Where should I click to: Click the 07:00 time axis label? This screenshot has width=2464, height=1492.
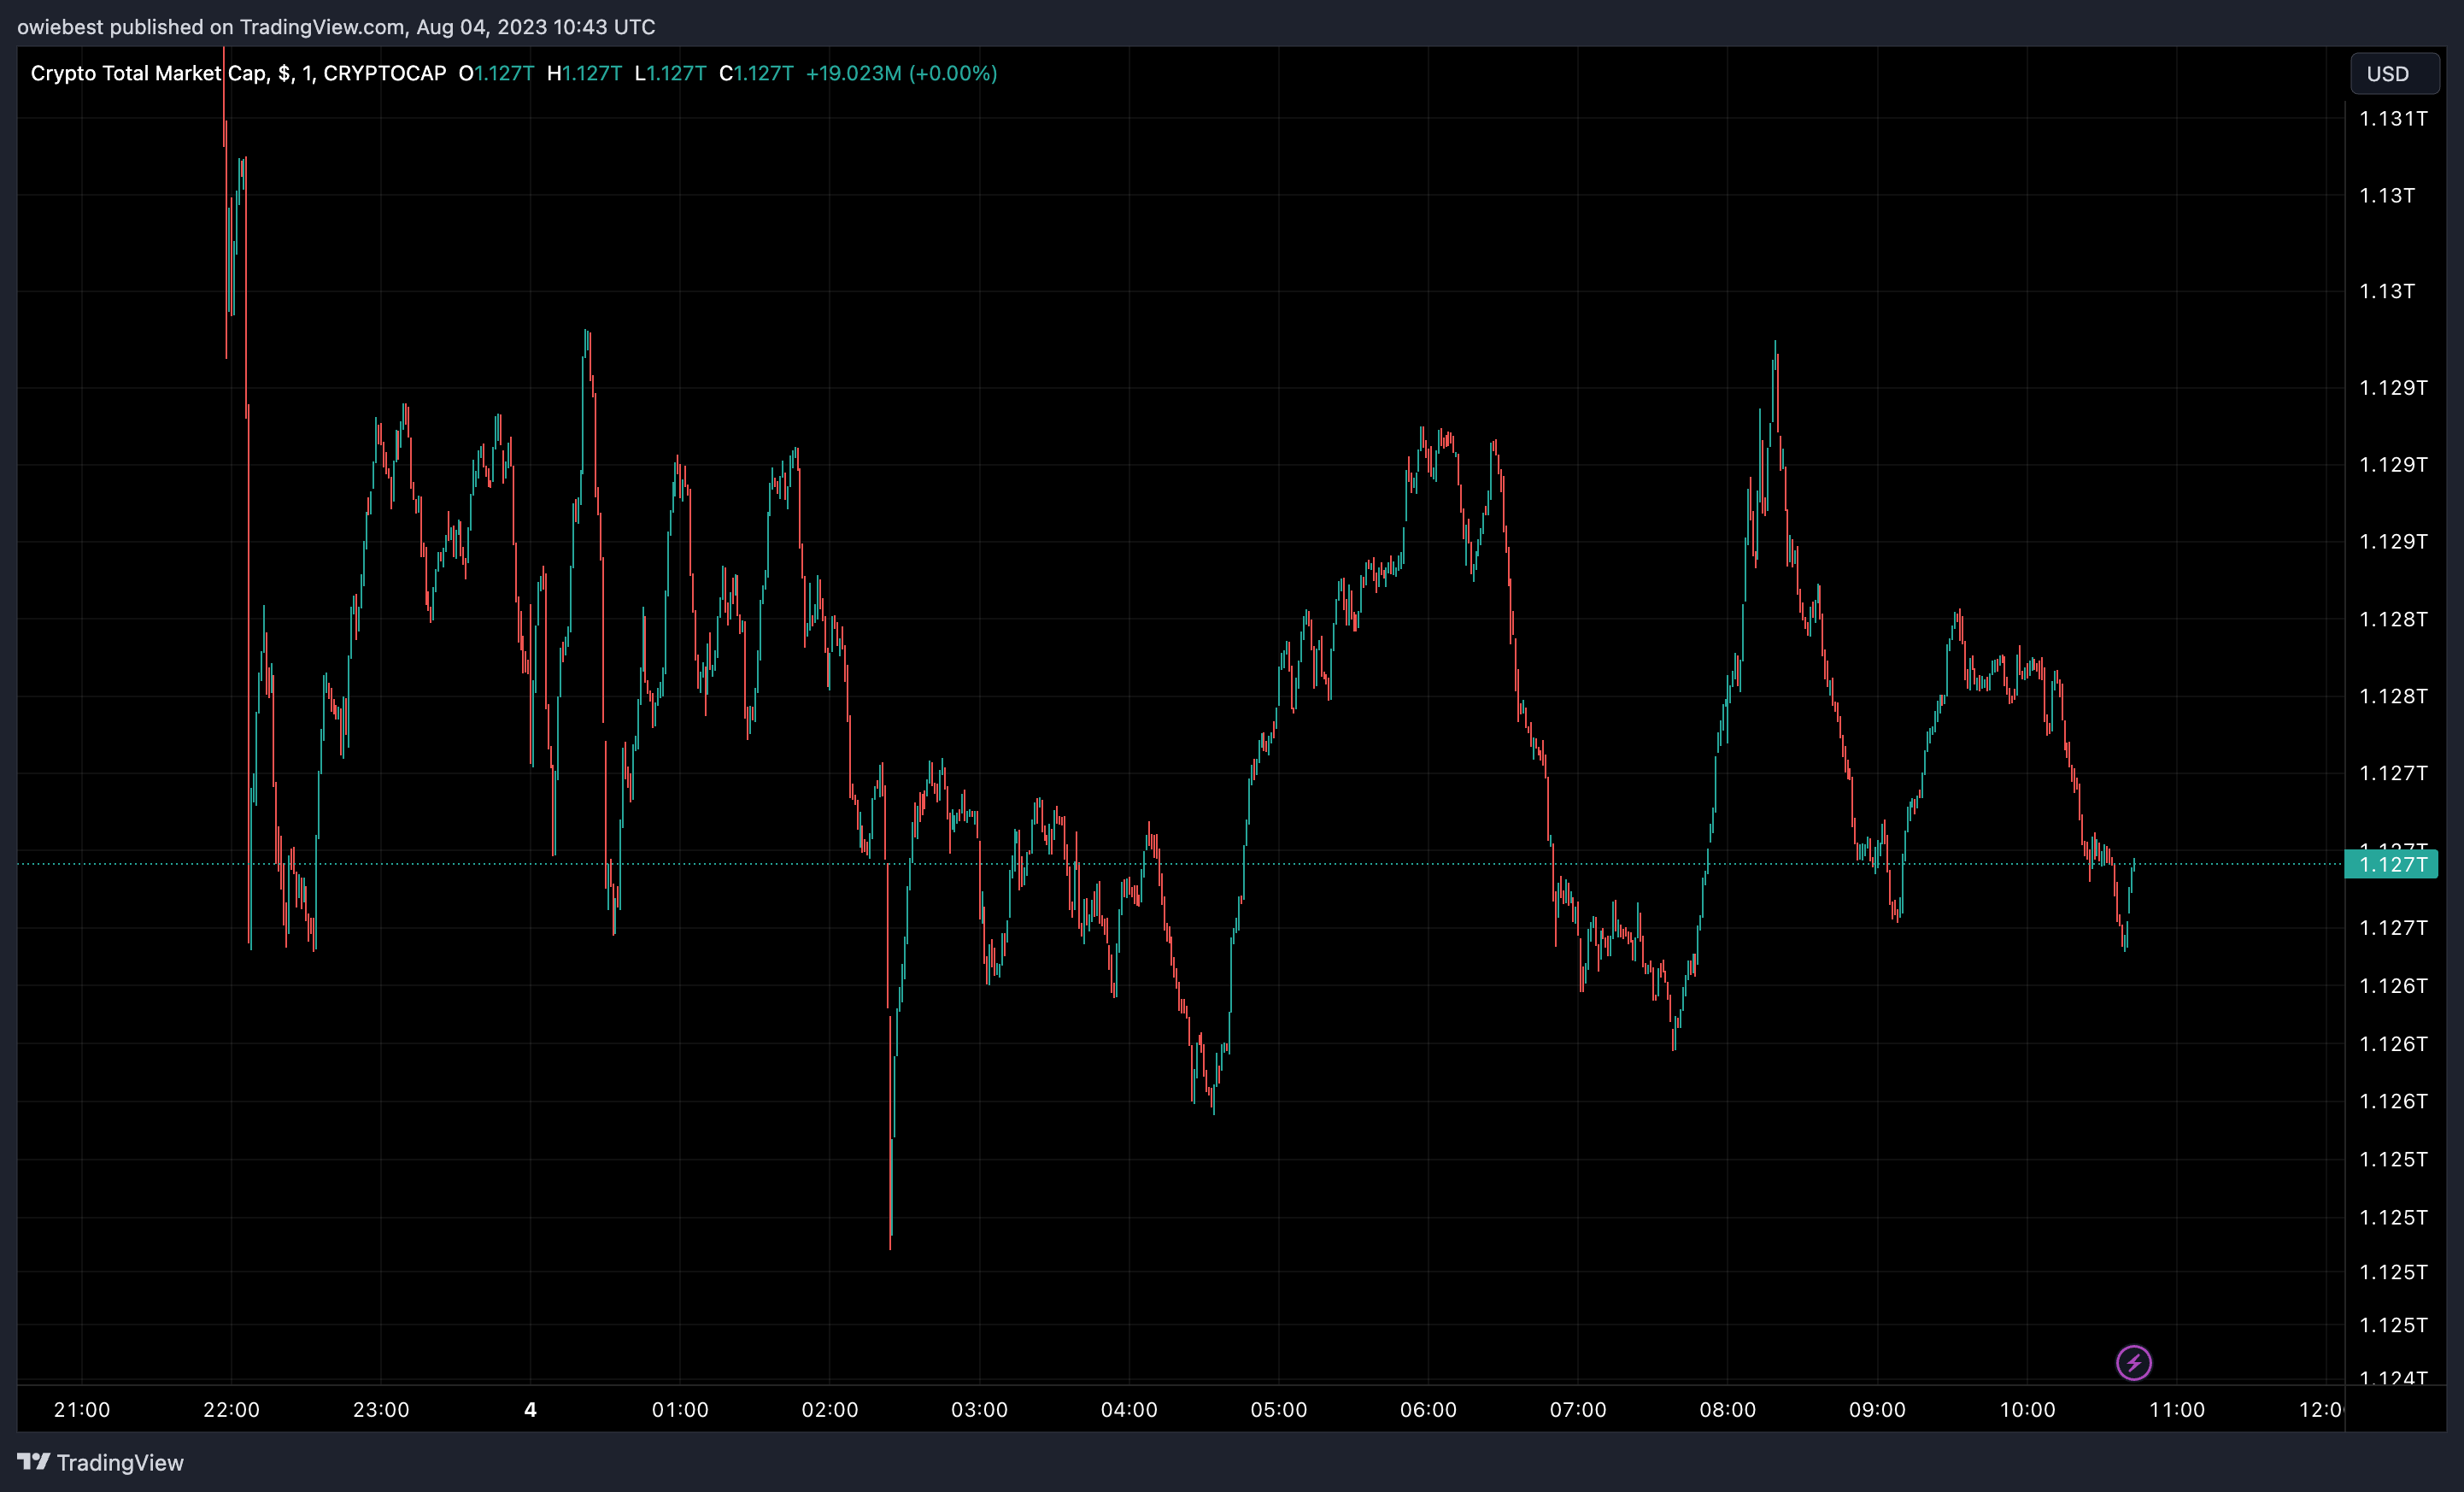[1578, 1410]
